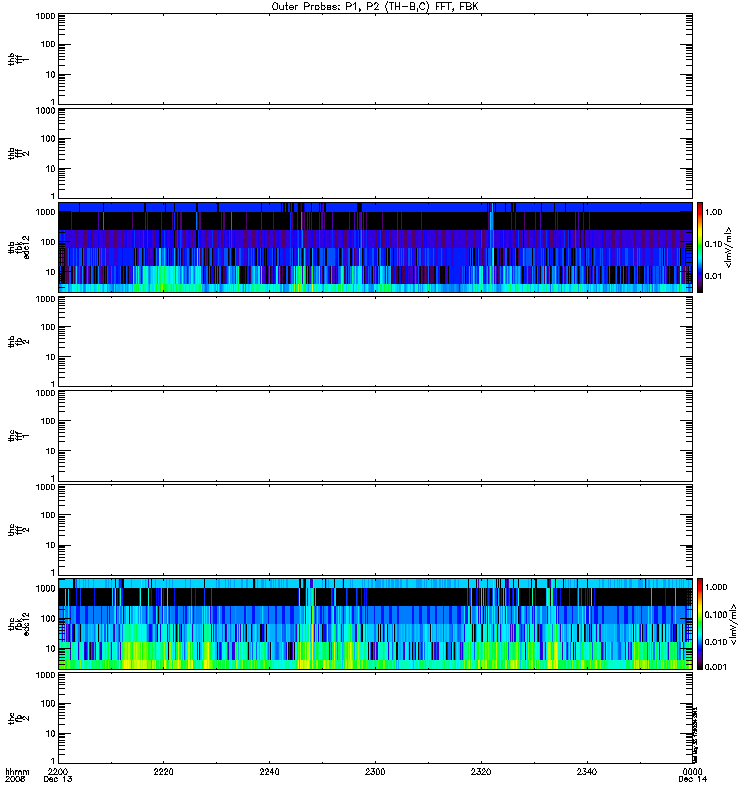Click '10' tick of thc fbk edc12 panel
Viewport: 750px width, 800px height.
point(51,648)
